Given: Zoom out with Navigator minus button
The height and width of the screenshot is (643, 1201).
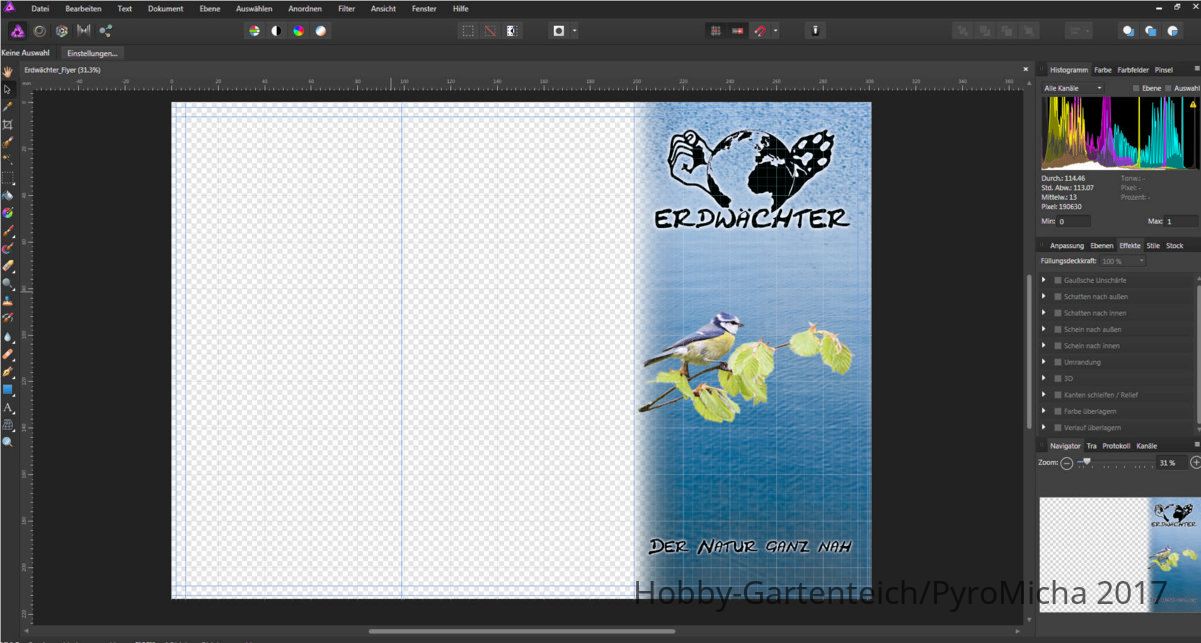Looking at the screenshot, I should click(1067, 463).
